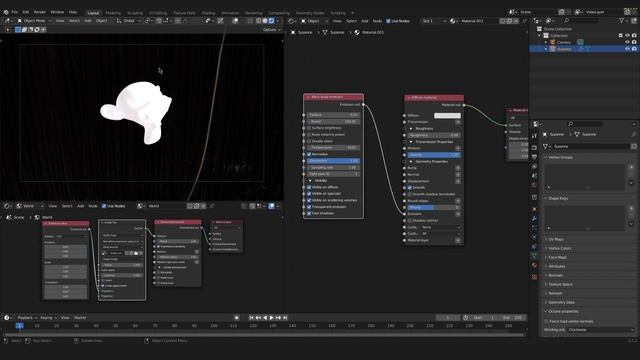Open the Render properties tab icon
The height and width of the screenshot is (360, 640).
coord(534,147)
